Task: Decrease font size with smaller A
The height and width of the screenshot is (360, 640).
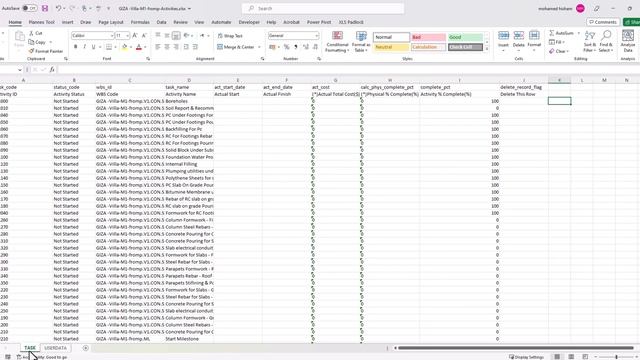Action: 144,36
